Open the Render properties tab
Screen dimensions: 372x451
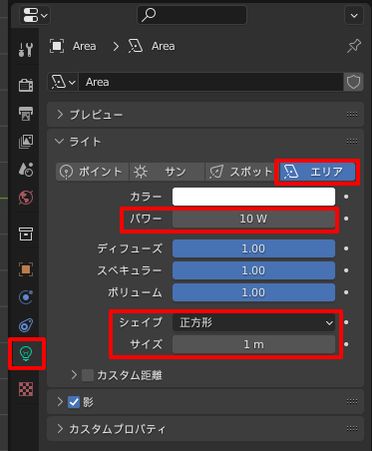tap(26, 85)
